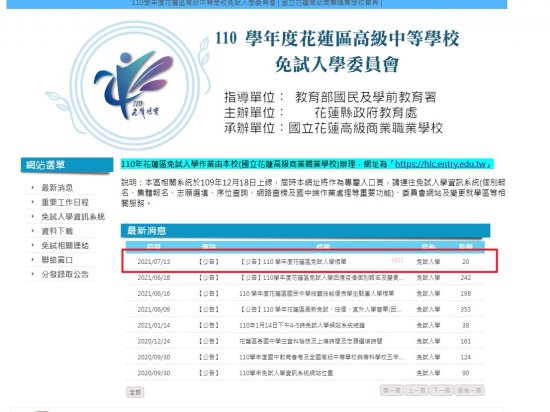Image resolution: width=550 pixels, height=412 pixels.
Task: Click the 第一頁 pagination button
Action: 392,390
